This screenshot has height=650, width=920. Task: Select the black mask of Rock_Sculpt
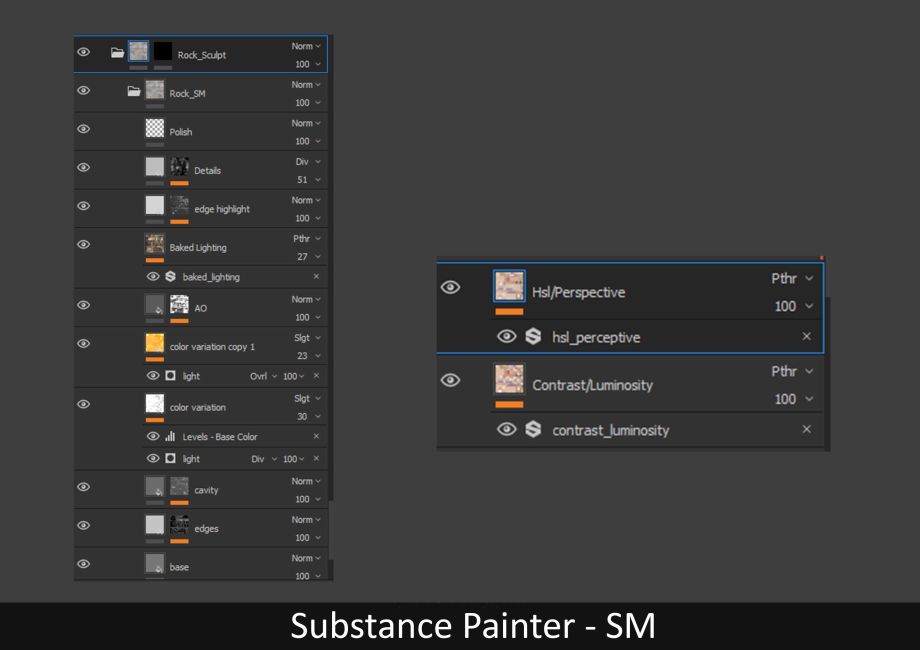pyautogui.click(x=163, y=52)
